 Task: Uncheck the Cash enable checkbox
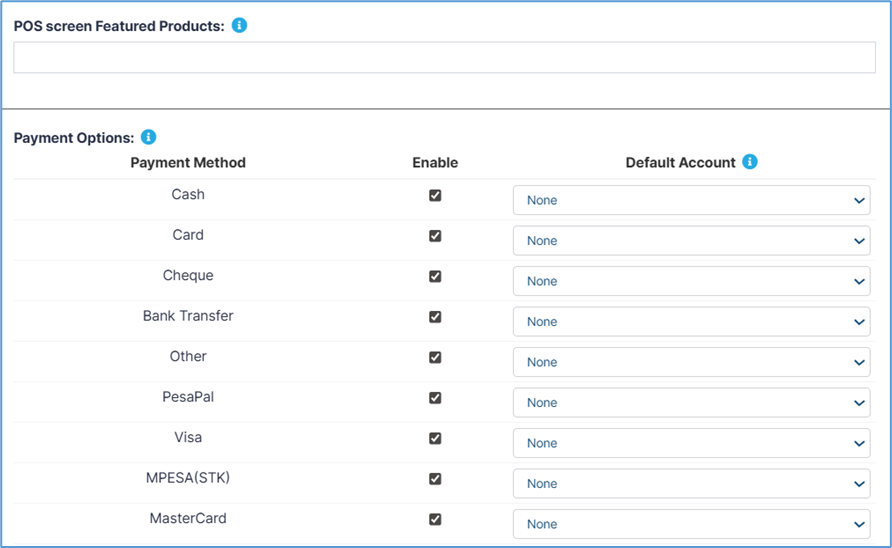(x=435, y=195)
